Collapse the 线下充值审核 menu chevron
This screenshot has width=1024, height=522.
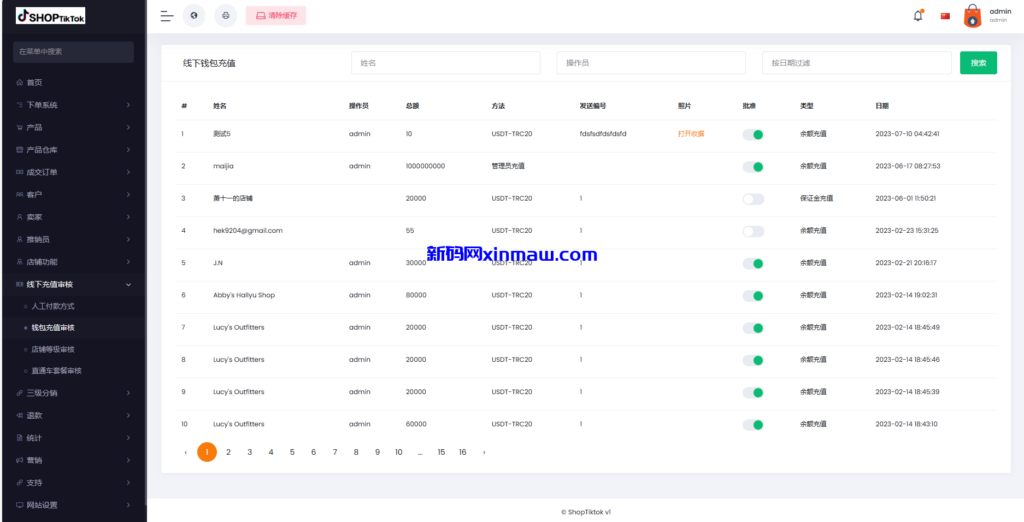(x=128, y=284)
